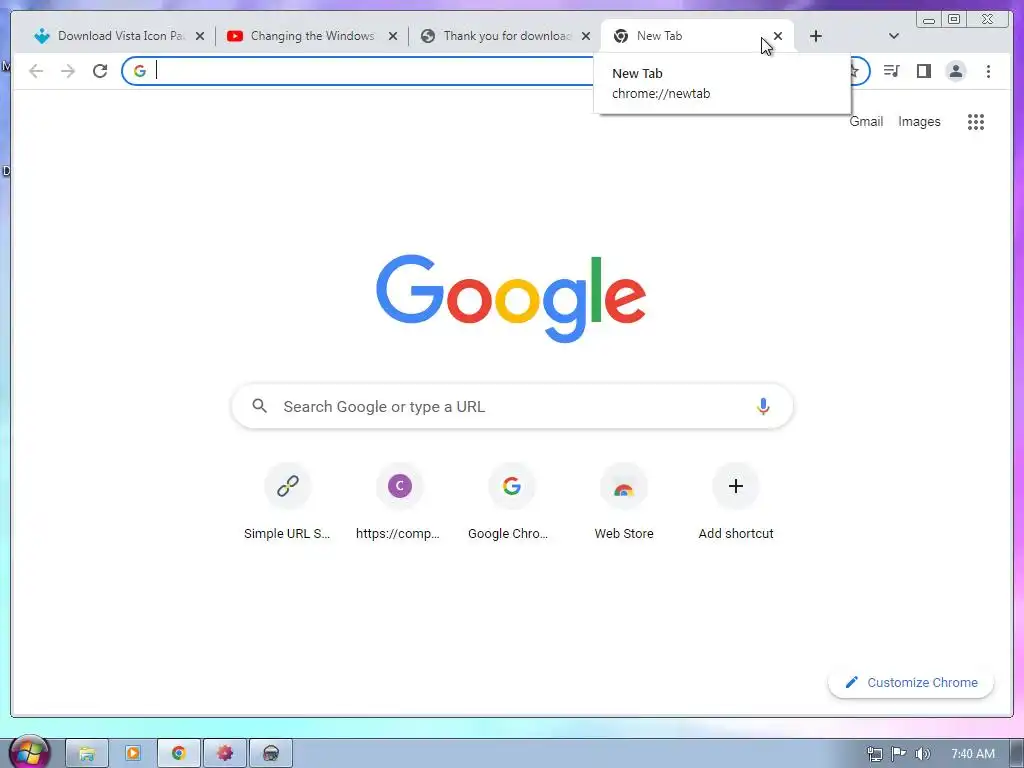Focus the Search Google or type a URL box
1024x768 pixels.
pos(512,406)
